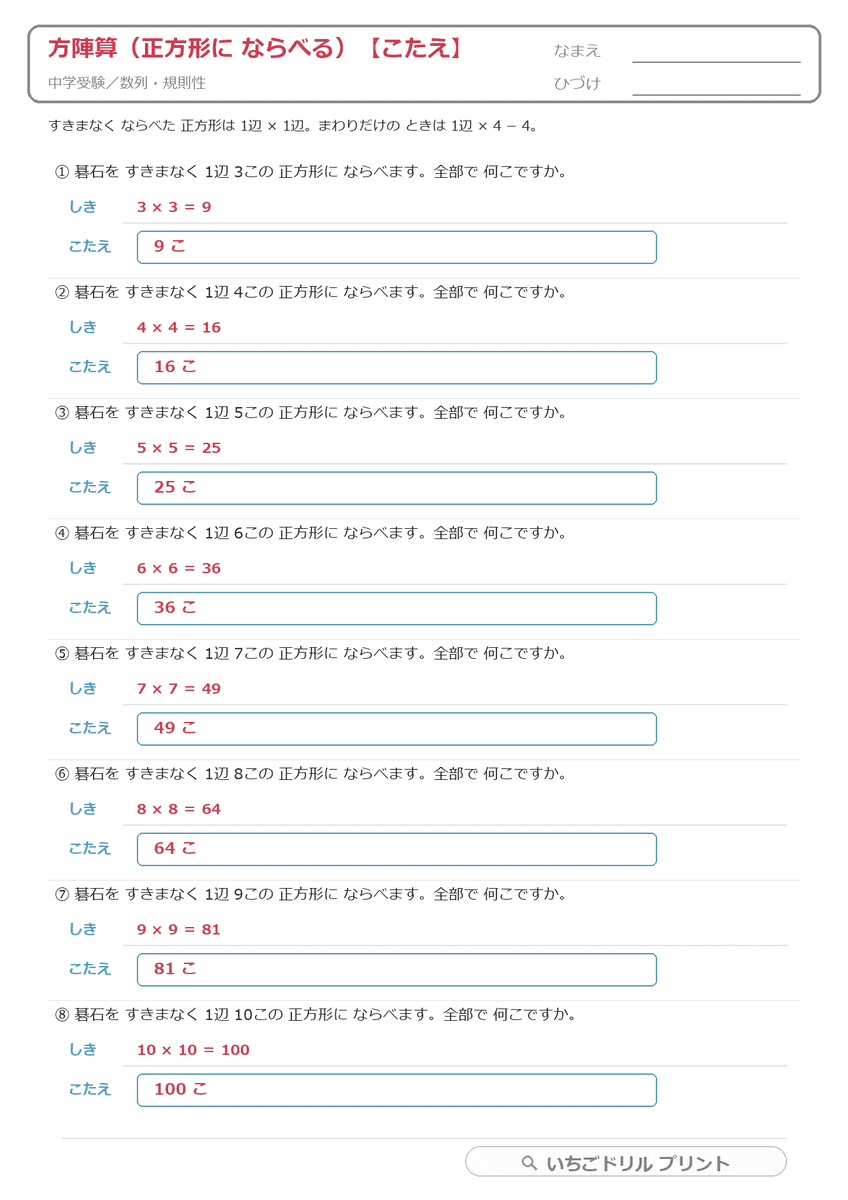Screen dimensions: 848x1200
Task: Click the answer box showing 49 こ
Action: pos(397,729)
